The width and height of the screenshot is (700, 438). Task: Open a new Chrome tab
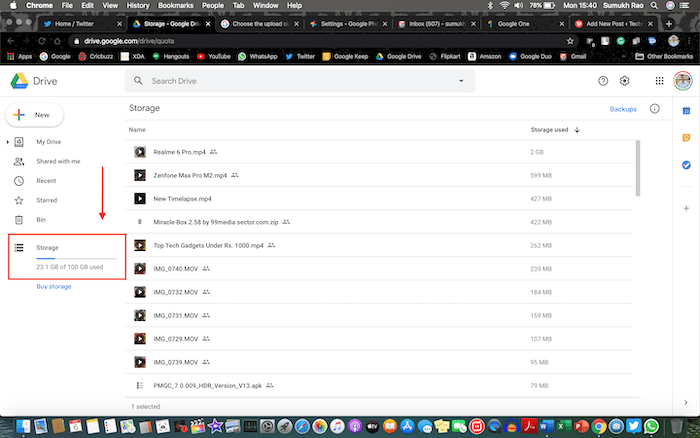pos(668,24)
